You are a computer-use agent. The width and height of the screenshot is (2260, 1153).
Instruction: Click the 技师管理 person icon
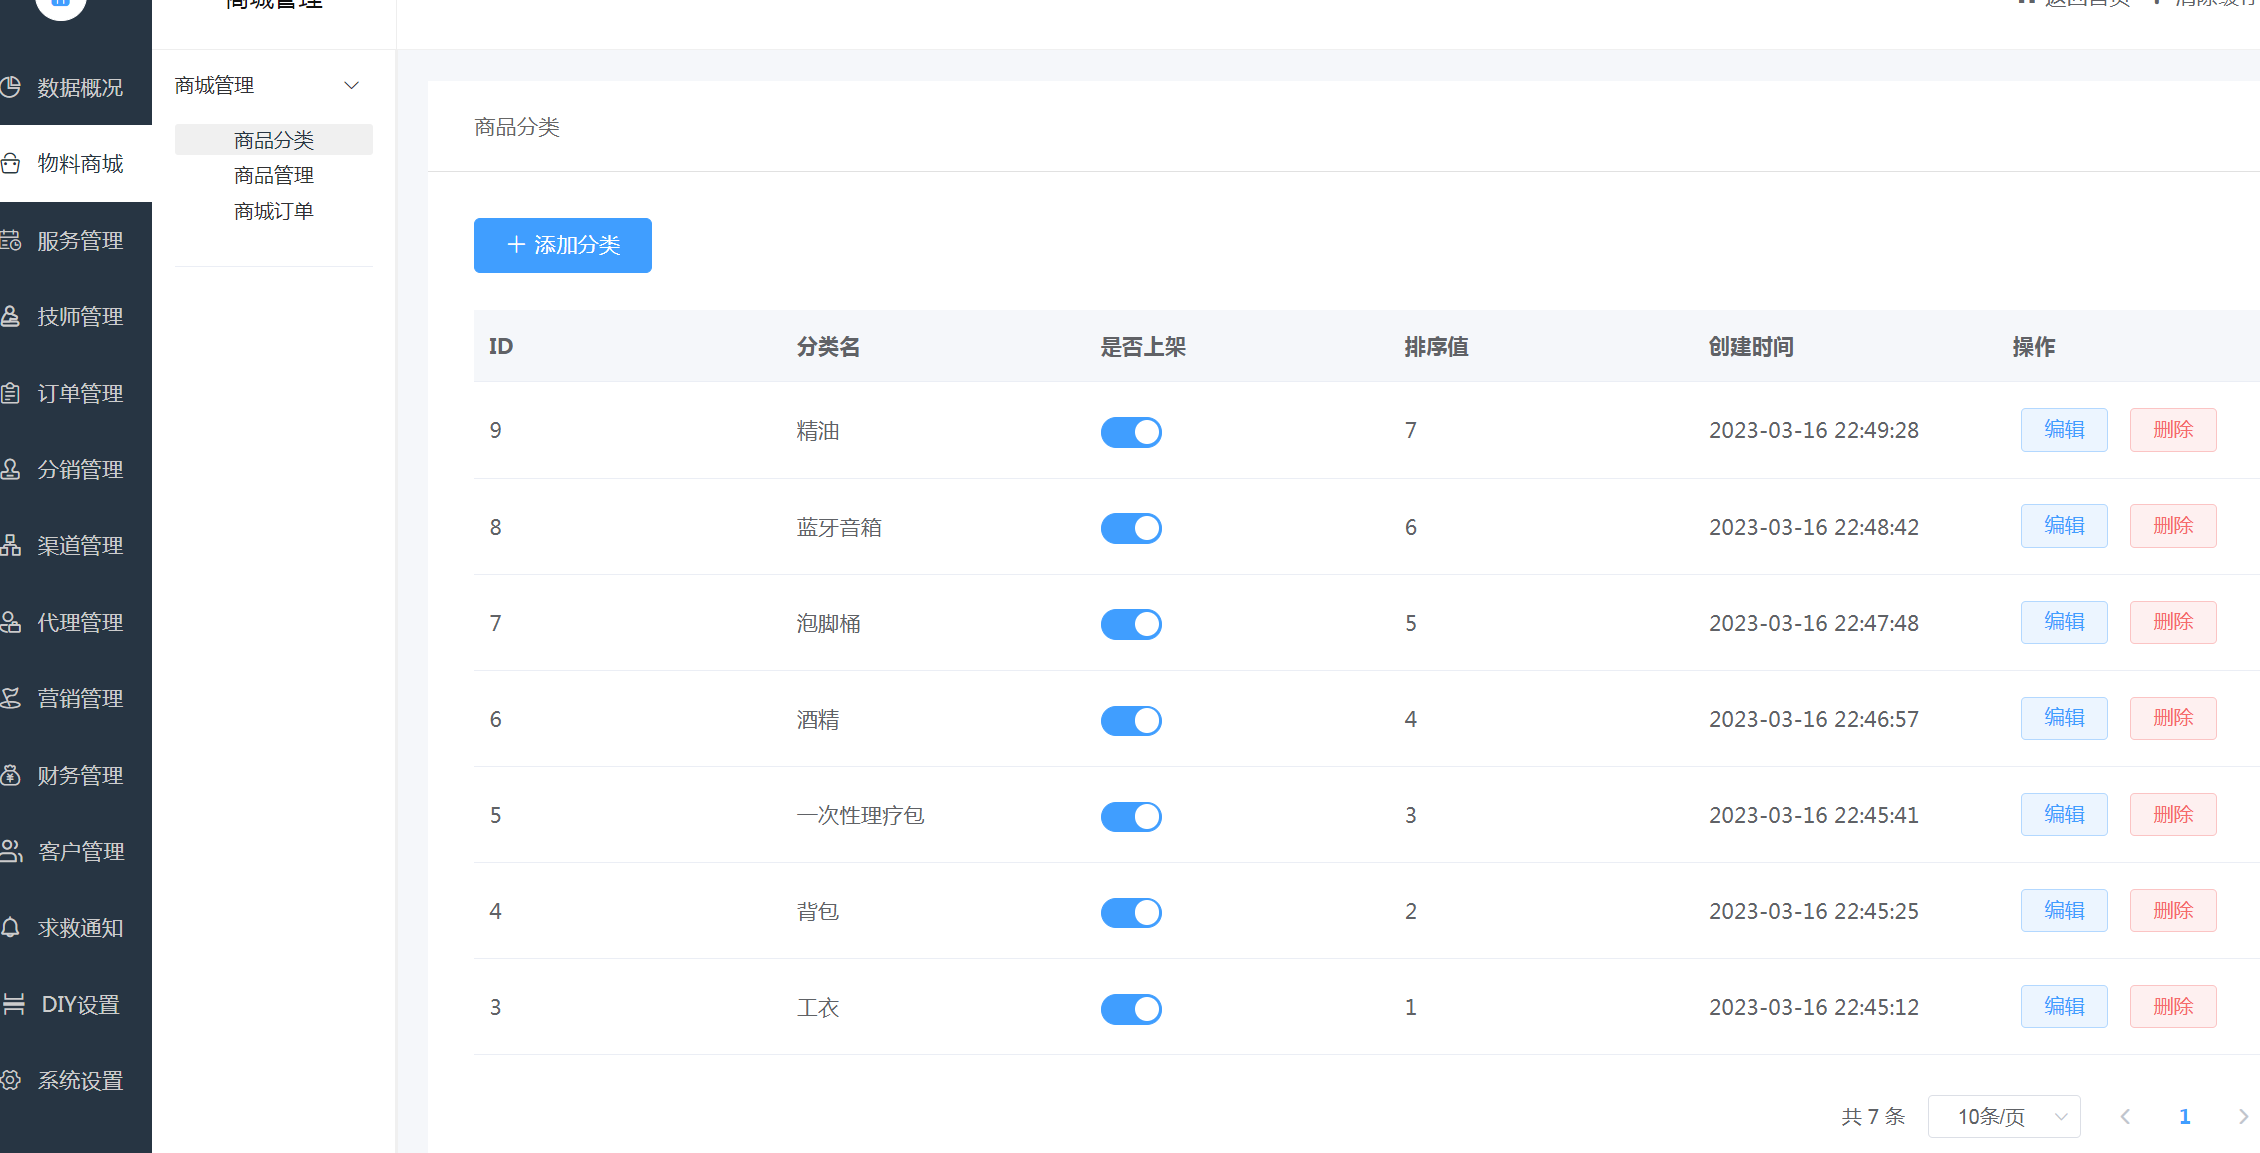click(x=11, y=316)
